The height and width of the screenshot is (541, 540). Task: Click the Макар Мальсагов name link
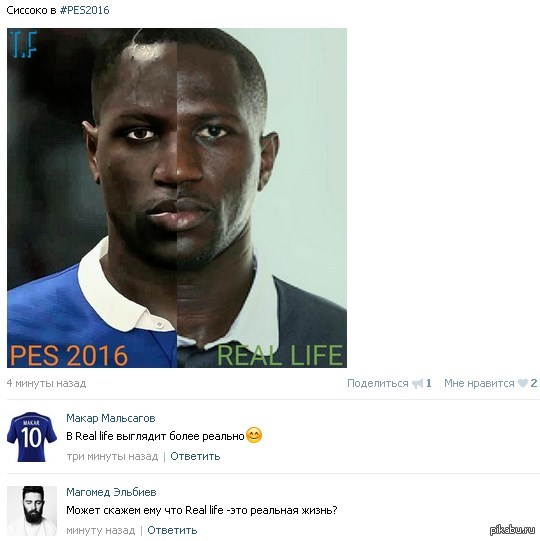[111, 418]
